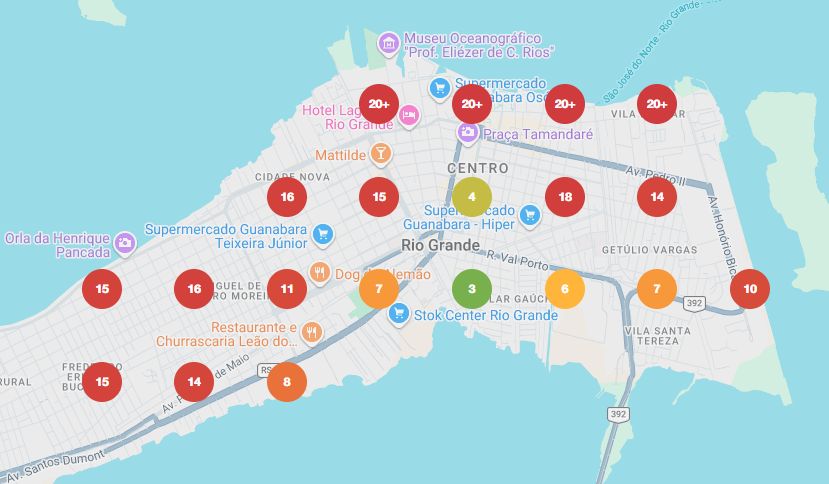Viewport: 829px width, 484px height.
Task: Click the 15 cluster over Frederico Ernesto Buchholz
Action: click(102, 382)
